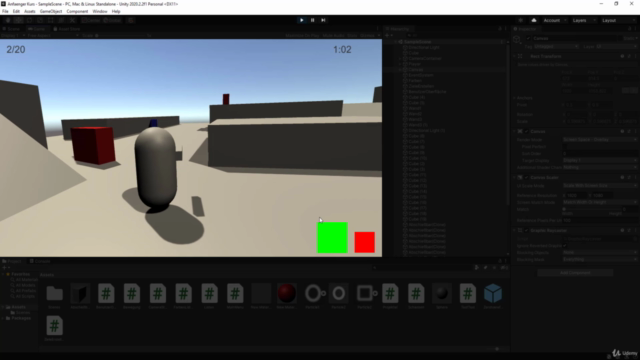
Task: Toggle the Canvas object active checkbox
Action: pyautogui.click(x=529, y=38)
